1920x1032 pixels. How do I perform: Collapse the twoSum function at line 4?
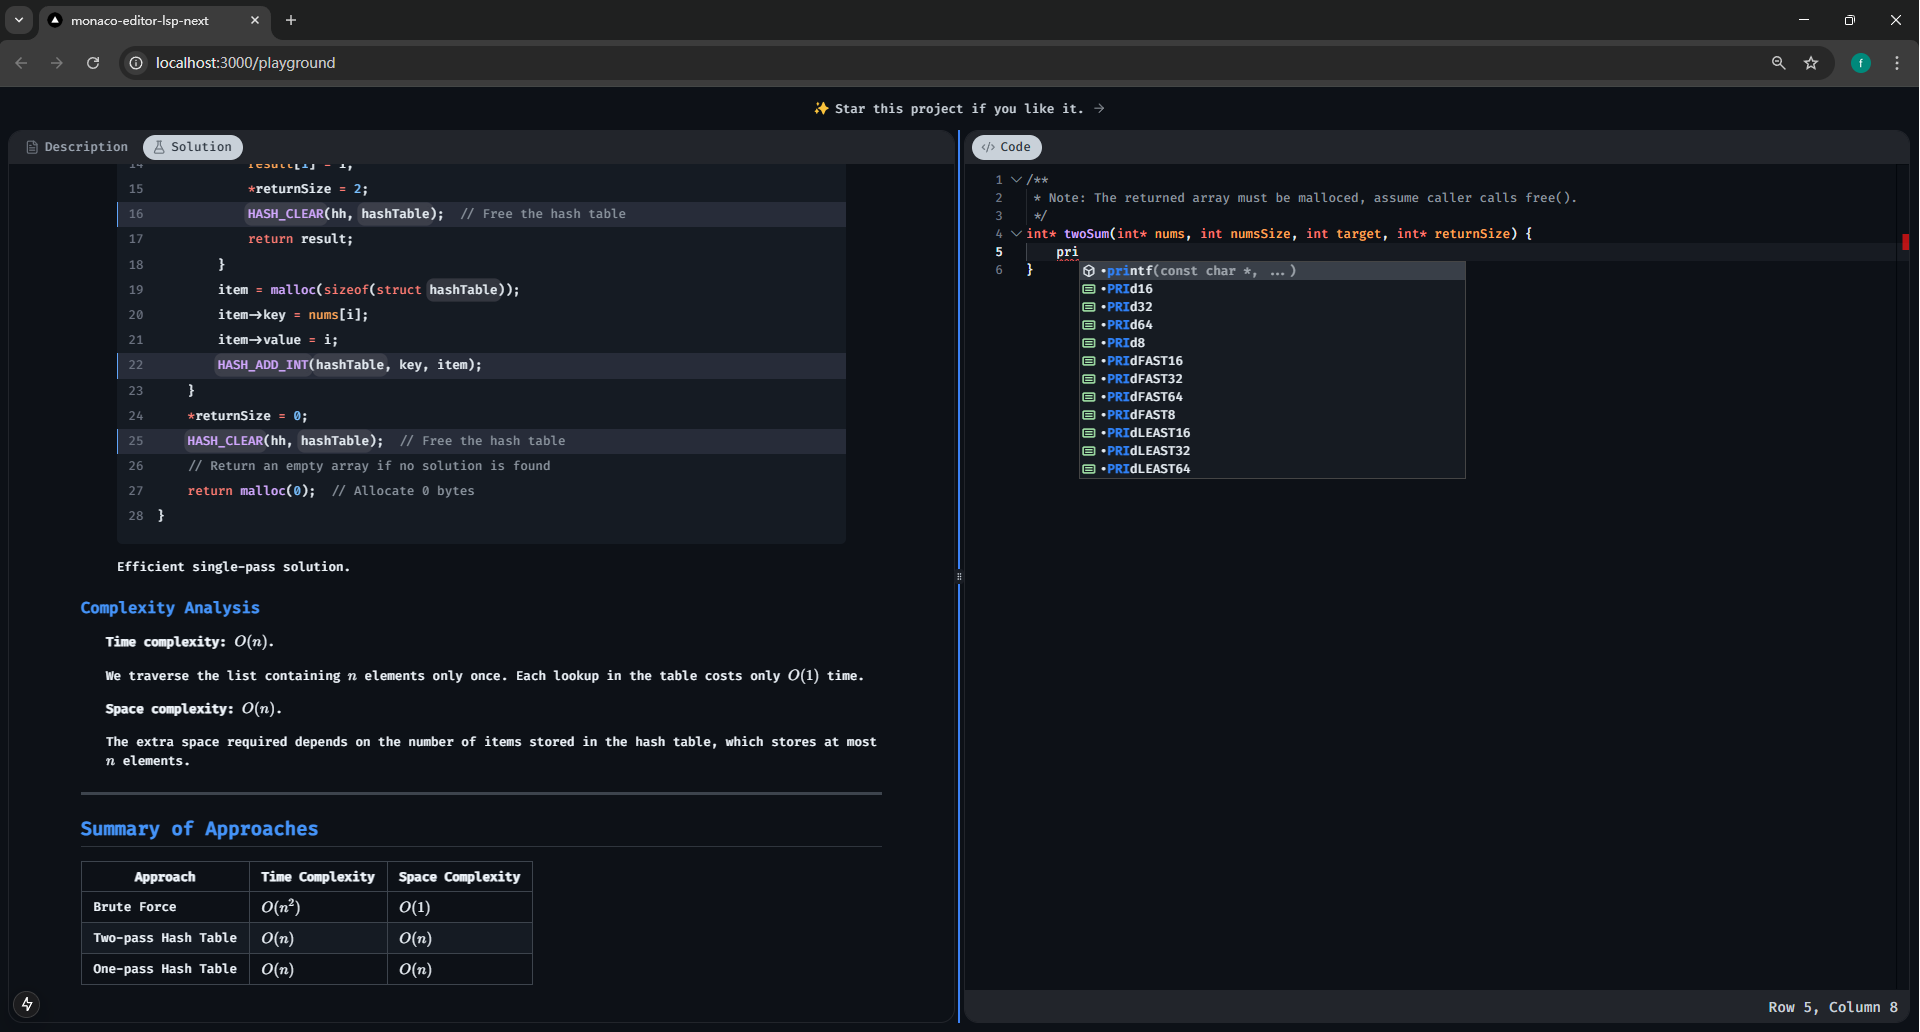(1016, 234)
